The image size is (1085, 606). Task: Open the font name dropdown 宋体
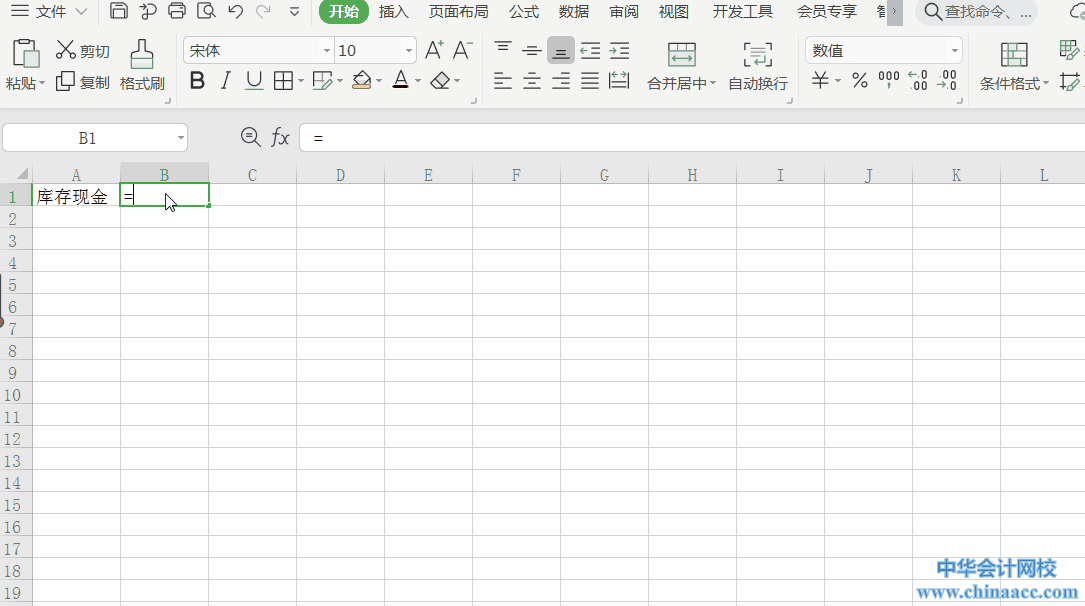pyautogui.click(x=327, y=50)
